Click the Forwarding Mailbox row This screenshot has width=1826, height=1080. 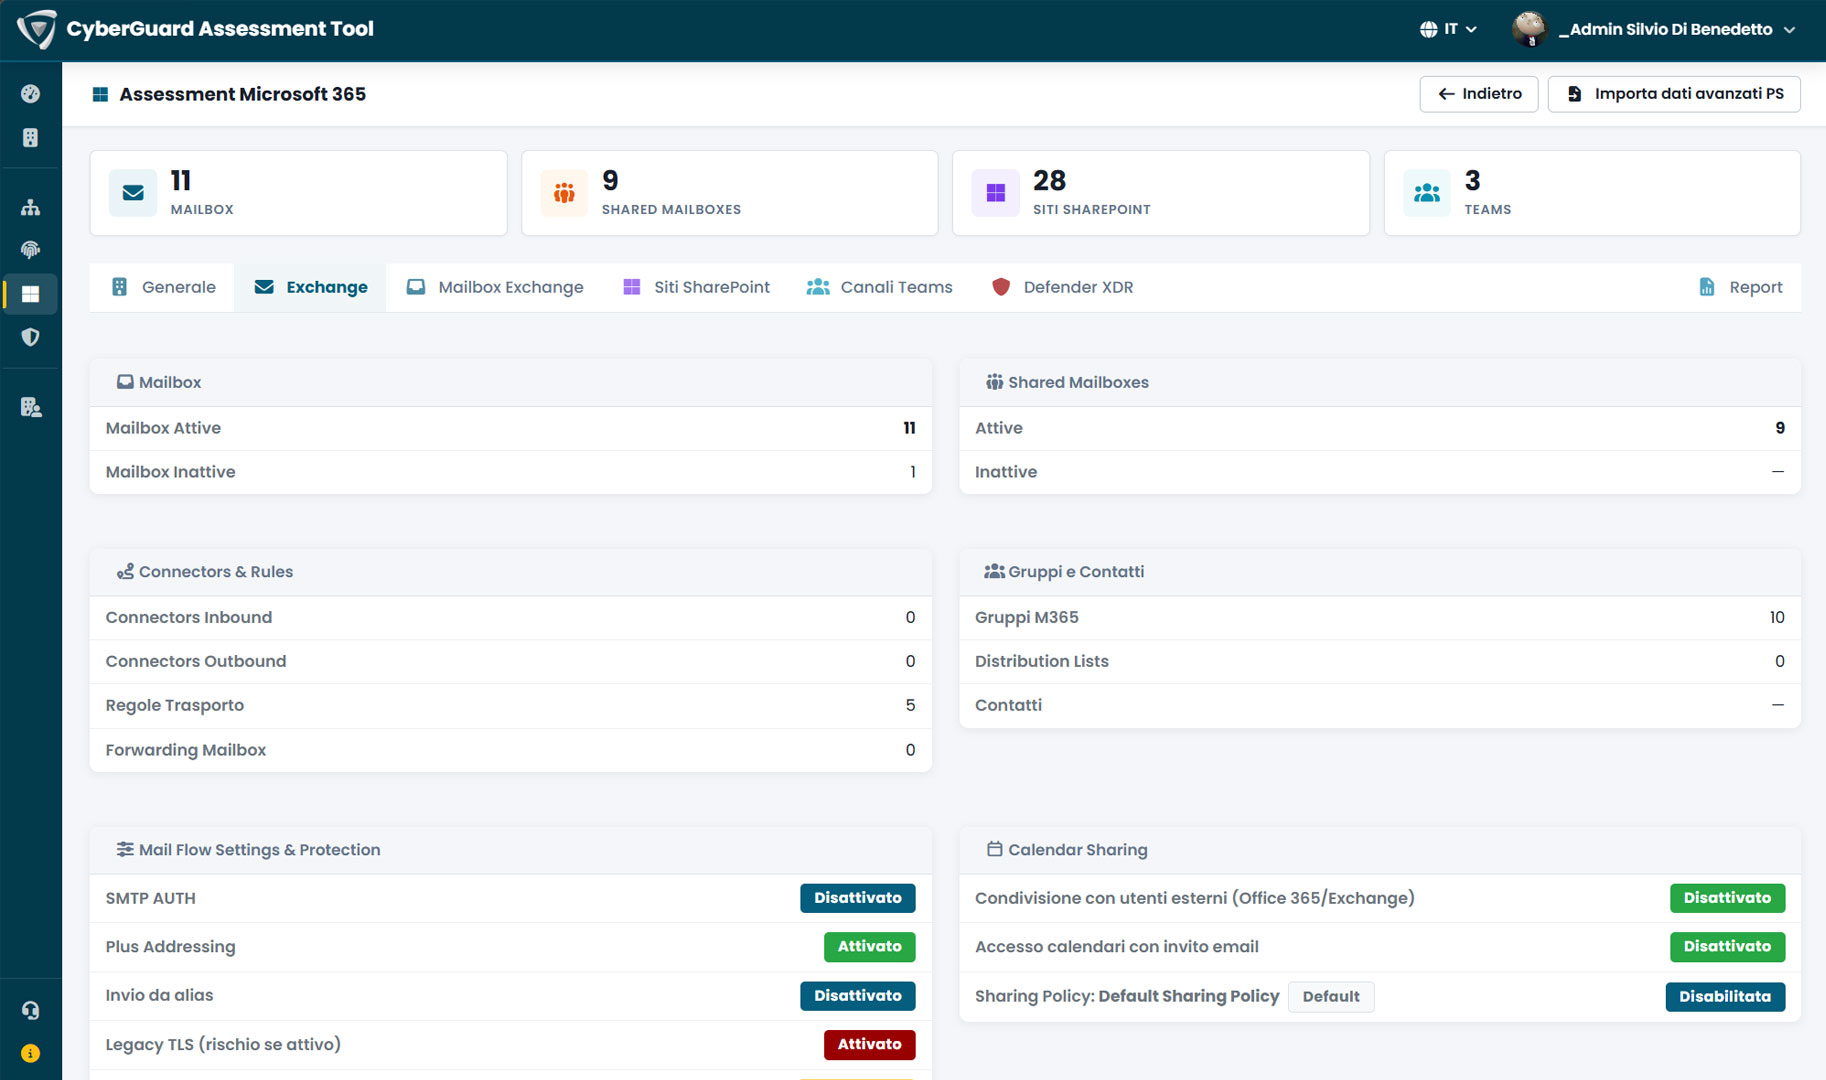tap(511, 750)
